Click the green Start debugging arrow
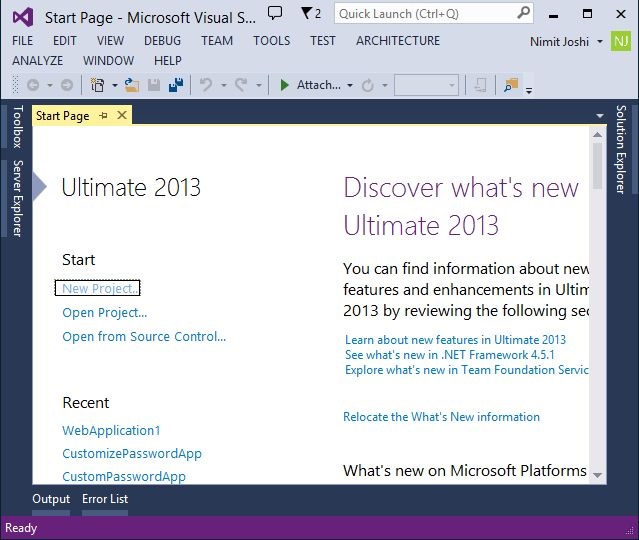Image resolution: width=639 pixels, height=540 pixels. coord(284,85)
